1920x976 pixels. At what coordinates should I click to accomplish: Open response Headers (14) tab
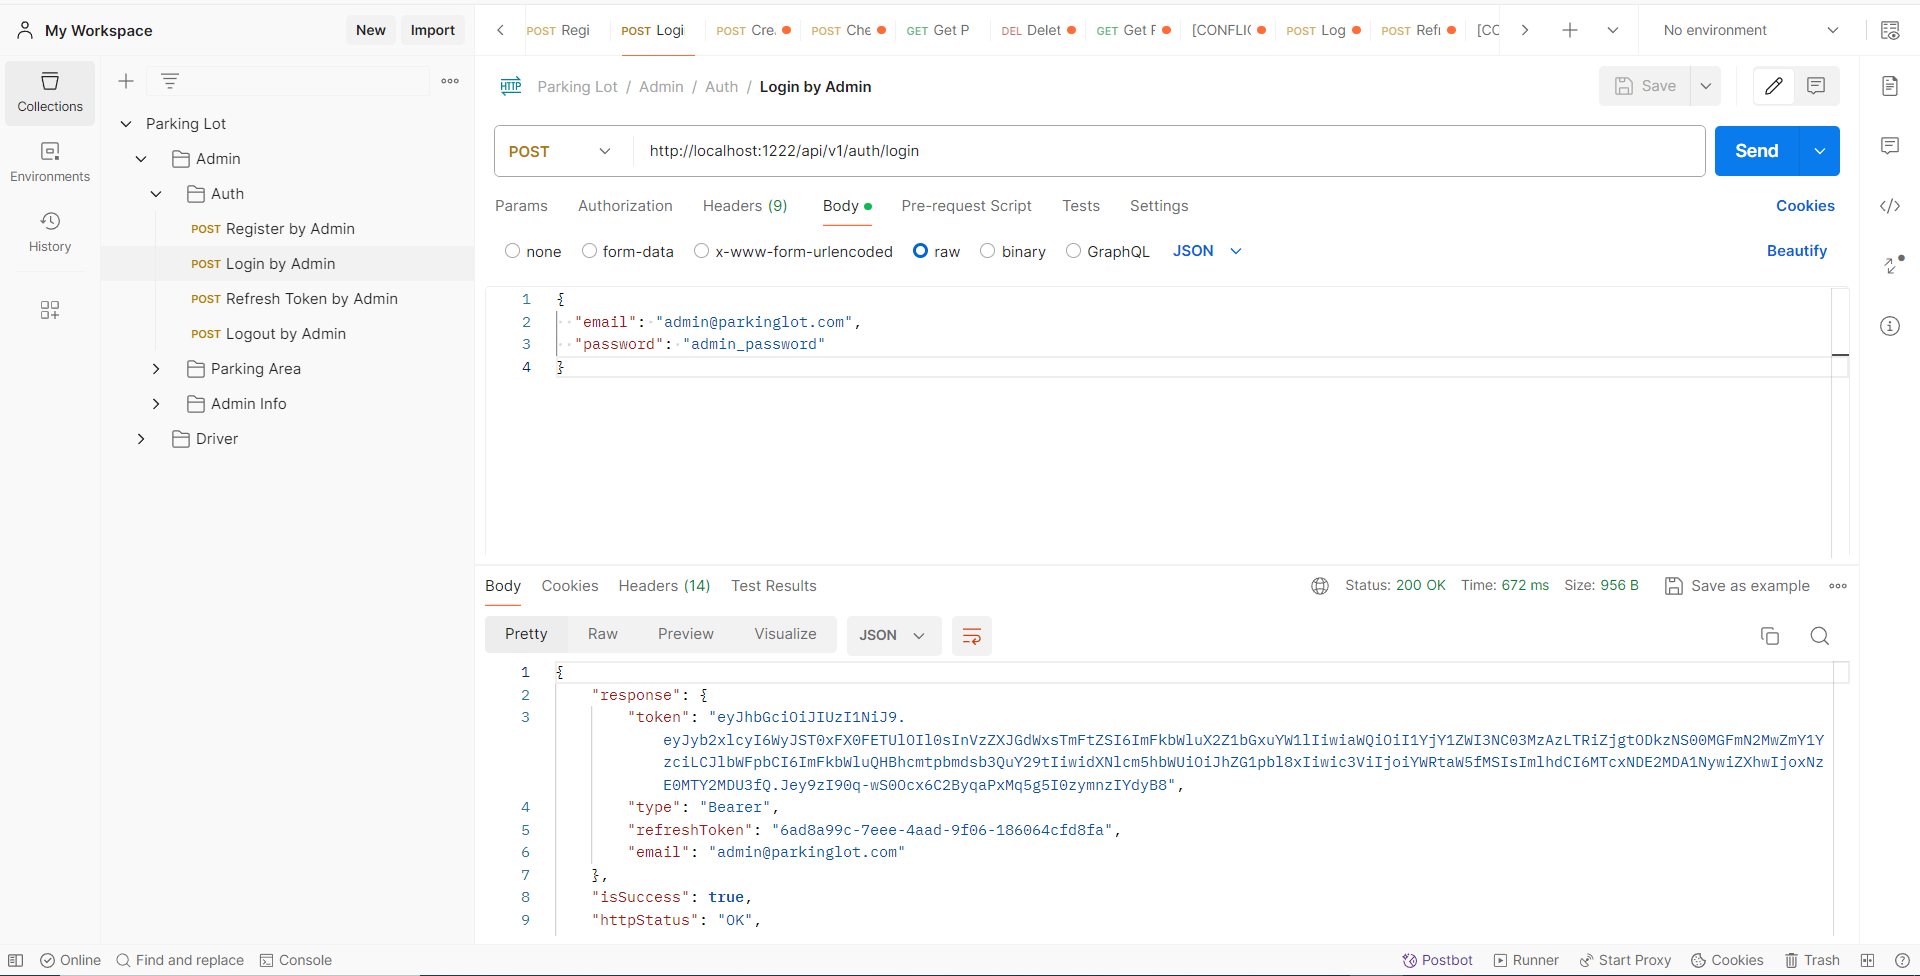tap(664, 586)
